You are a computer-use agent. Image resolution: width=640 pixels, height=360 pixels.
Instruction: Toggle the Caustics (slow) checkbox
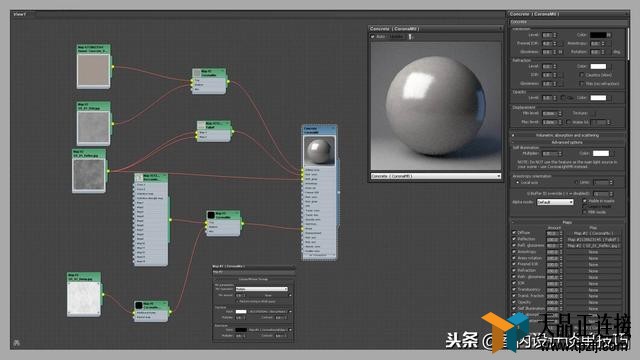(582, 75)
